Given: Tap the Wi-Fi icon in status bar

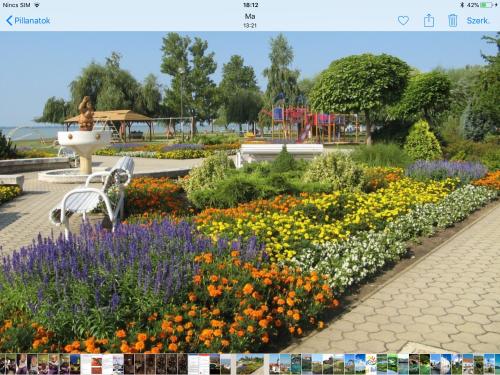Looking at the screenshot, I should click(37, 5).
